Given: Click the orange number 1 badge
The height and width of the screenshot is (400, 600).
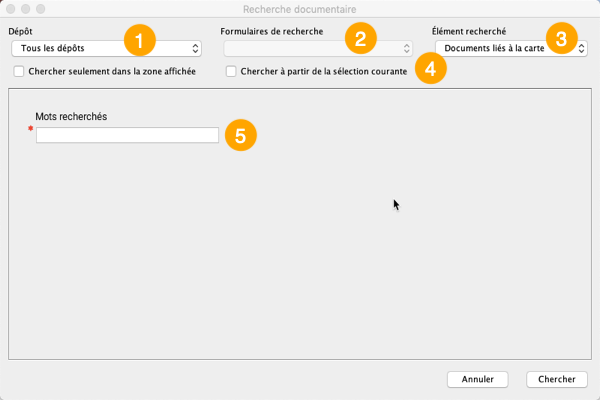Looking at the screenshot, I should click(140, 41).
